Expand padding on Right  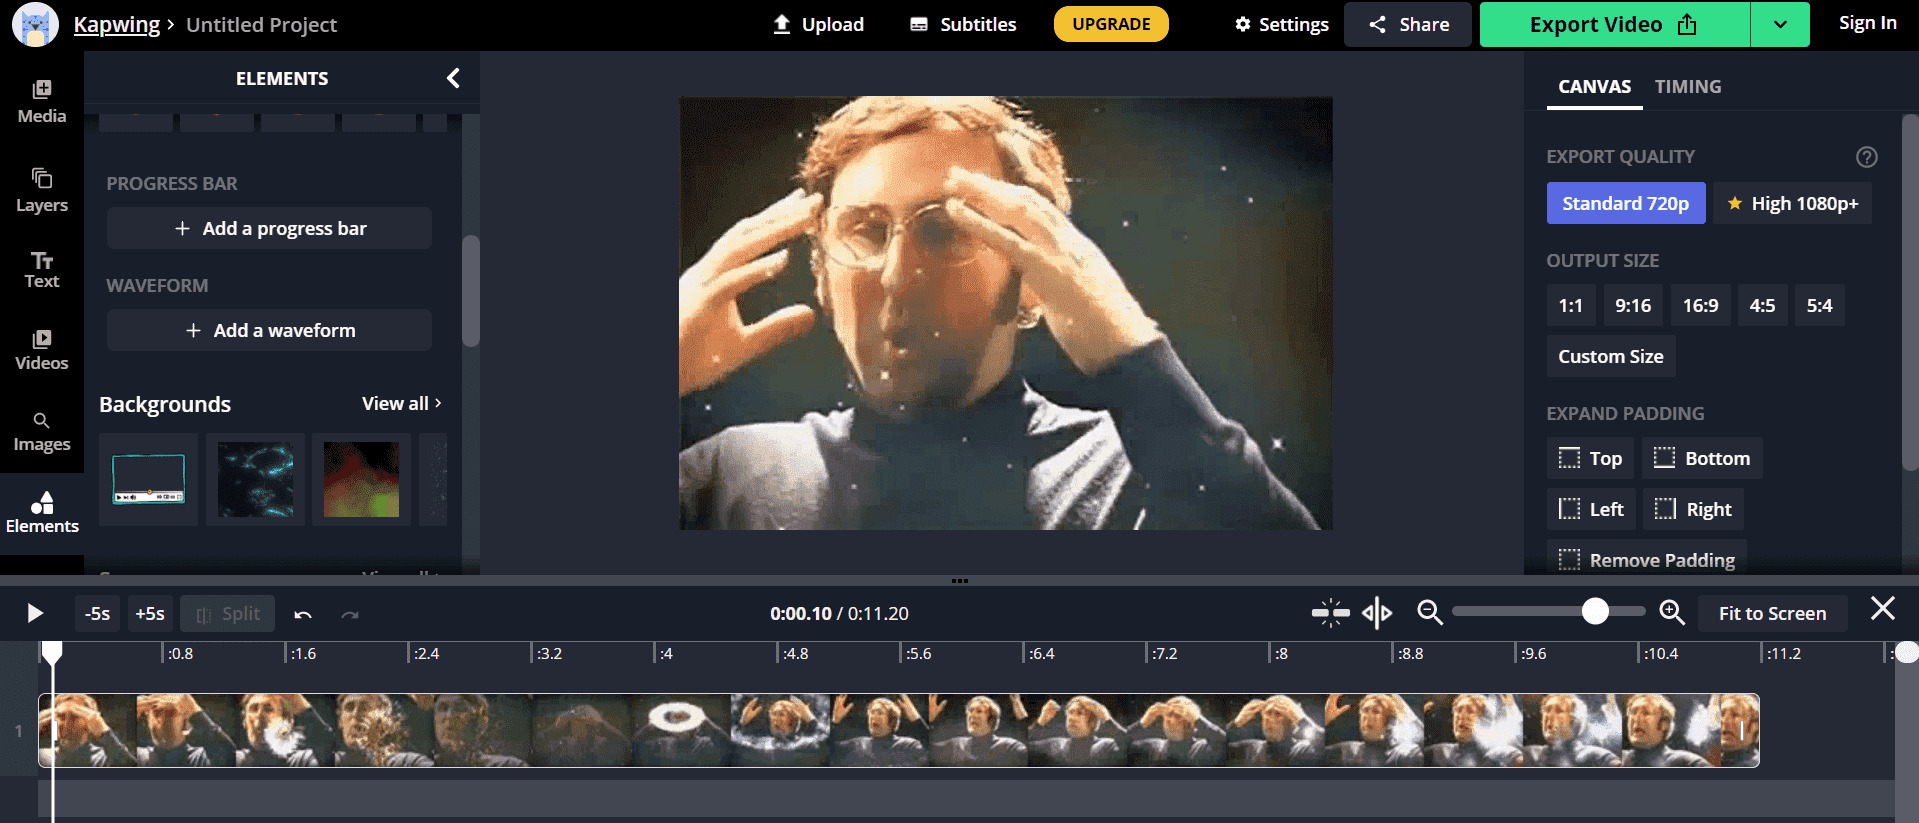tap(1693, 509)
